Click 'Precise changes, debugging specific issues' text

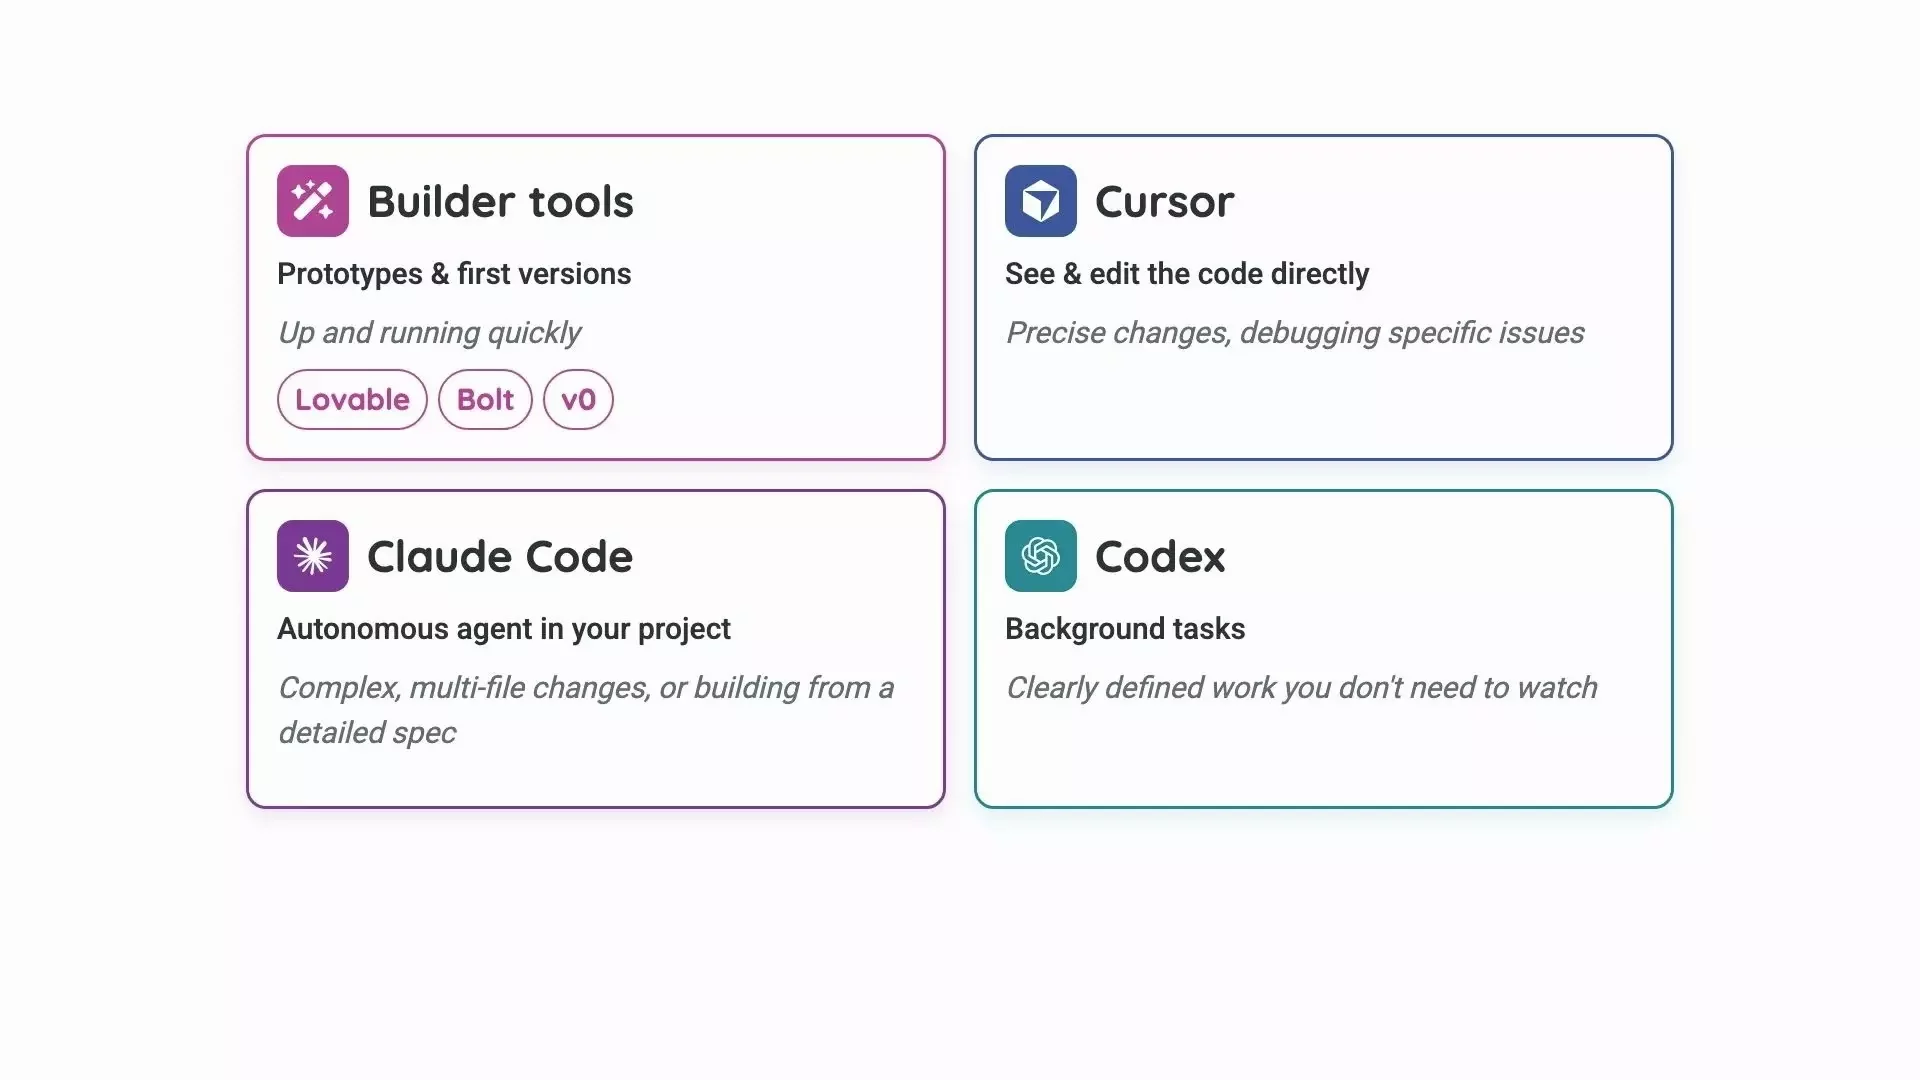click(x=1295, y=333)
